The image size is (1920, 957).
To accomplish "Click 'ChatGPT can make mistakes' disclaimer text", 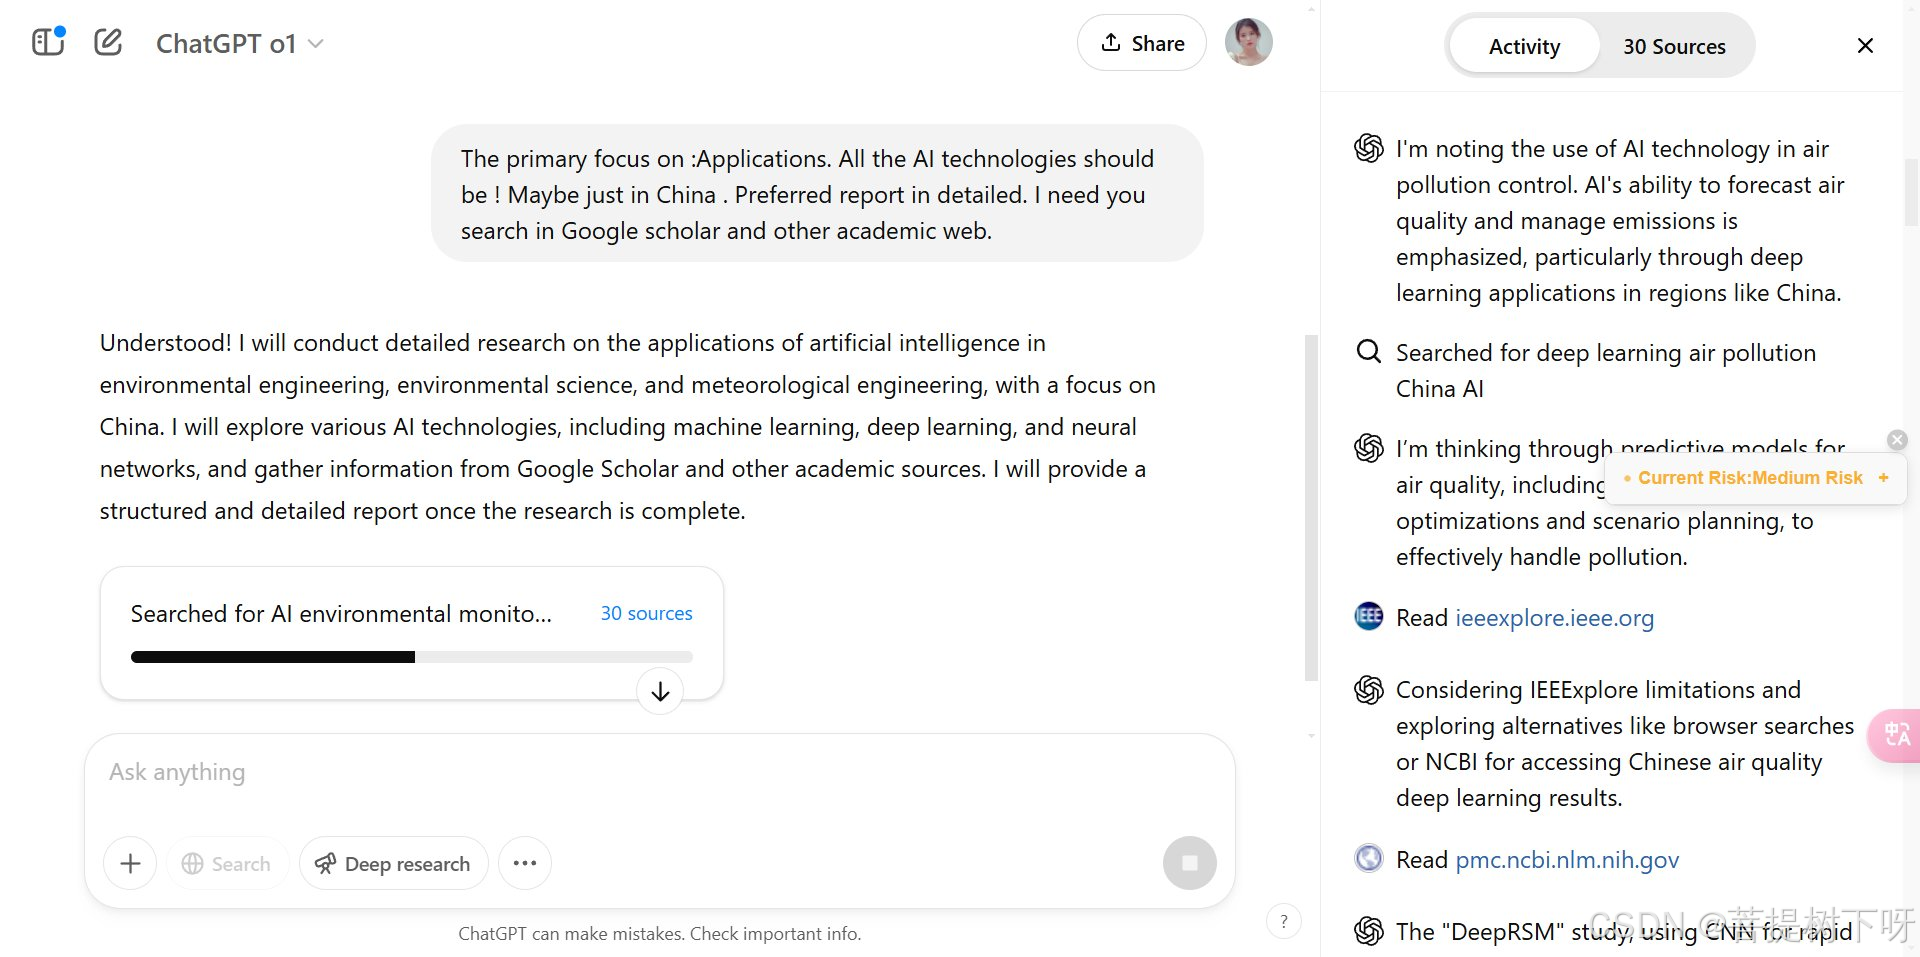I will (x=659, y=934).
